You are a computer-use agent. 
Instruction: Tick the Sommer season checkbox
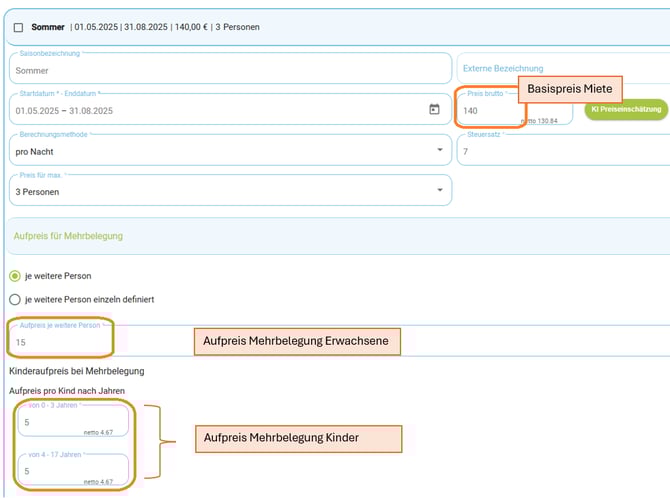click(x=18, y=28)
